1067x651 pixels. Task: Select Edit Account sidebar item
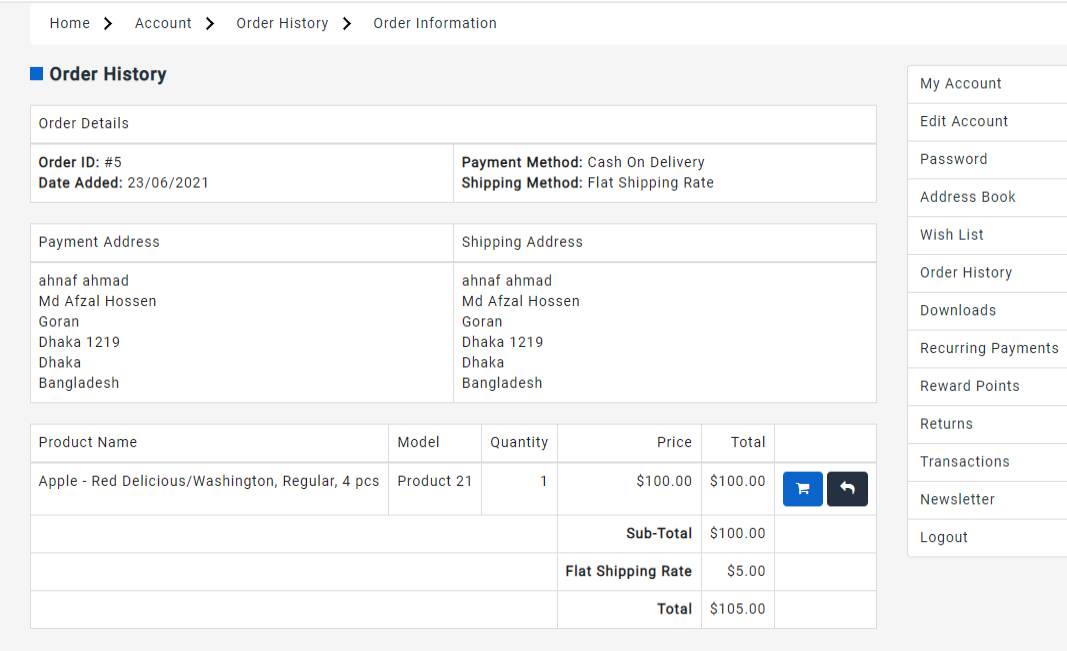pos(964,122)
